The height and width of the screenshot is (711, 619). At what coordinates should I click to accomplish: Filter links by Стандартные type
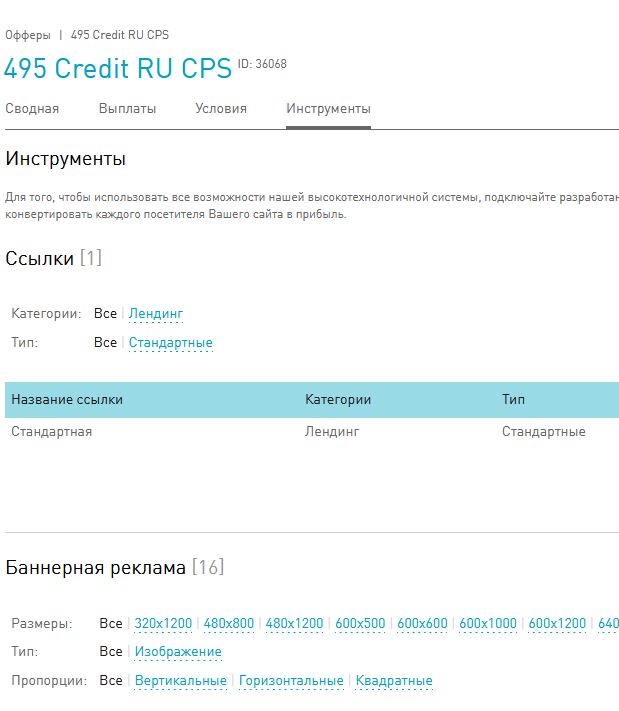click(x=170, y=343)
